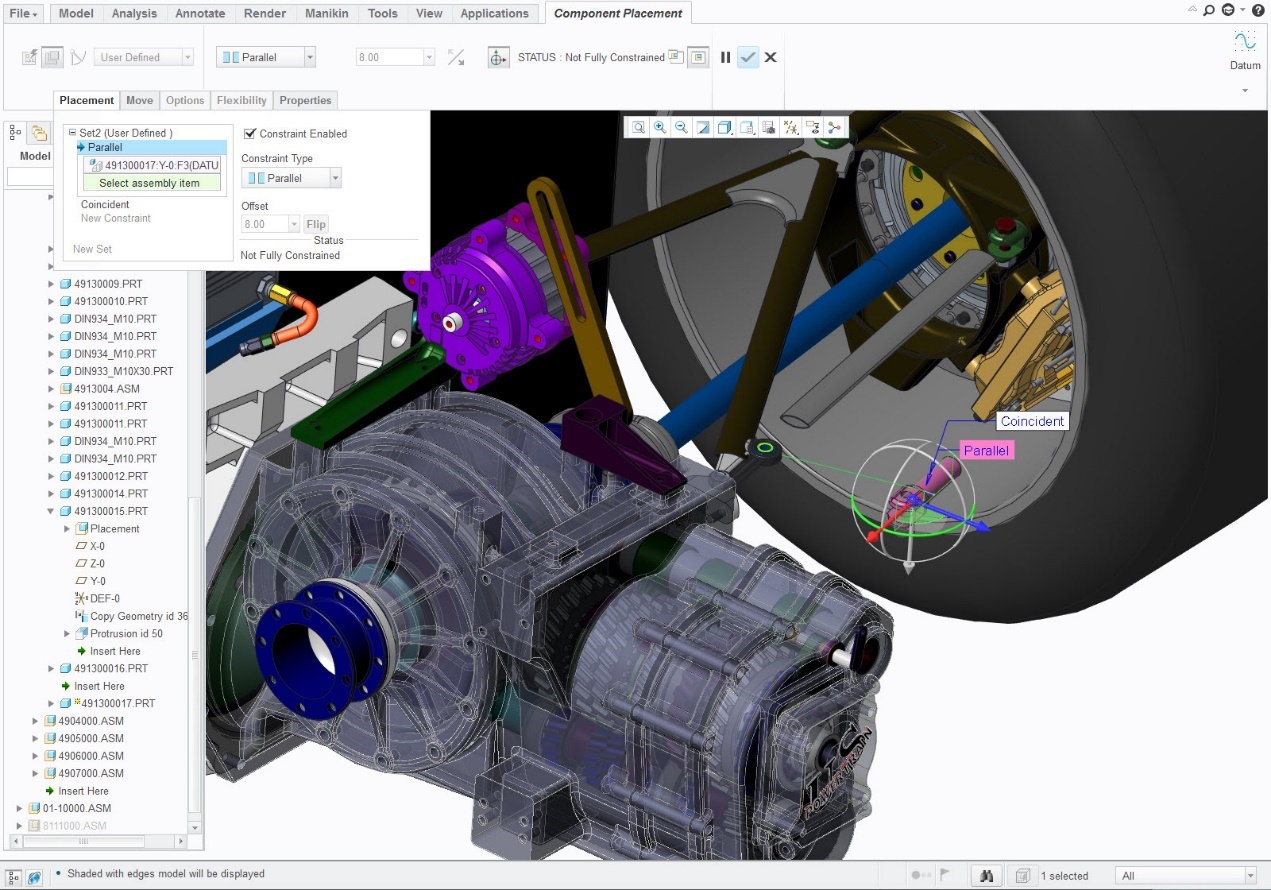1271x890 pixels.
Task: Click the browser icon in status bar
Action: 35,877
